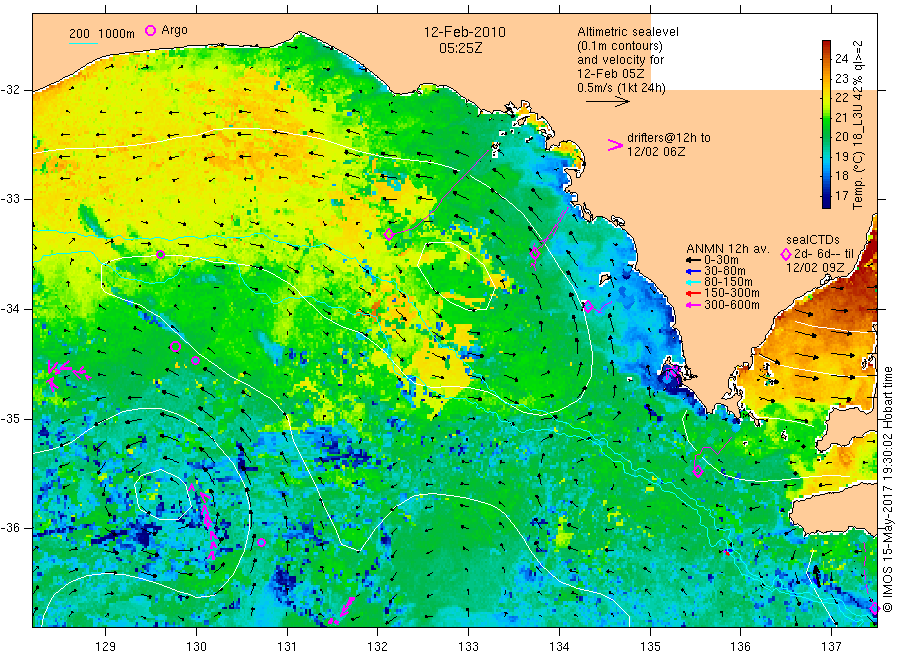900x660 pixels.
Task: Click the red arrow for 150-300m depth
Action: point(693,293)
